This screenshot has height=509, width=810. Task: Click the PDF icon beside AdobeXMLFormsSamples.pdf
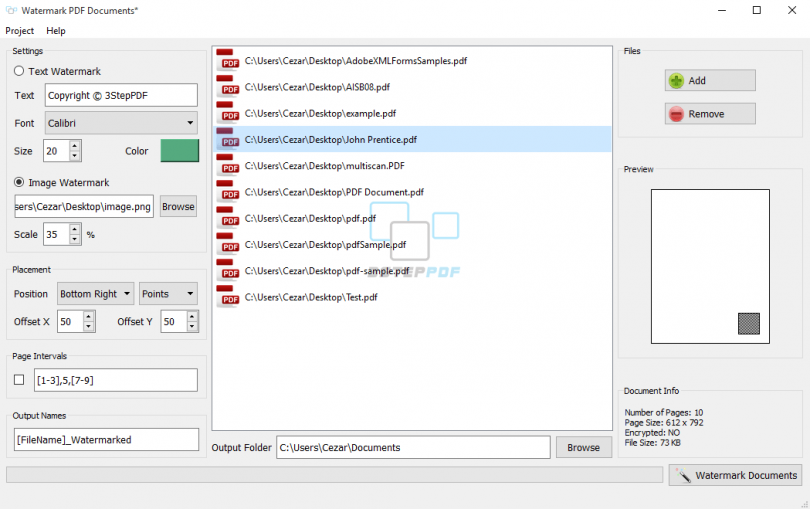pyautogui.click(x=227, y=60)
